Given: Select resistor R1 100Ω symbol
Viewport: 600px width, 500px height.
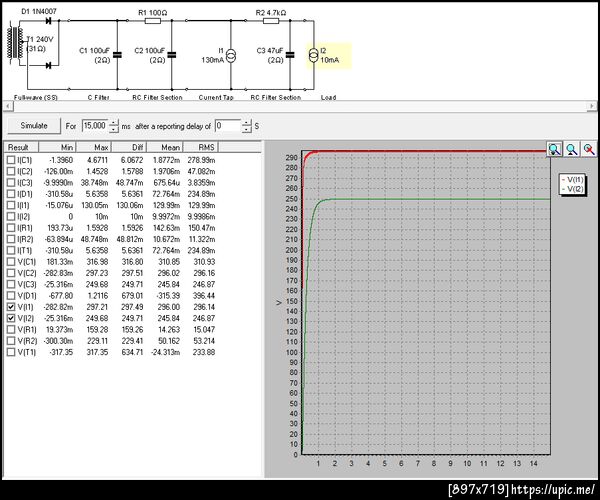Looking at the screenshot, I should (153, 21).
